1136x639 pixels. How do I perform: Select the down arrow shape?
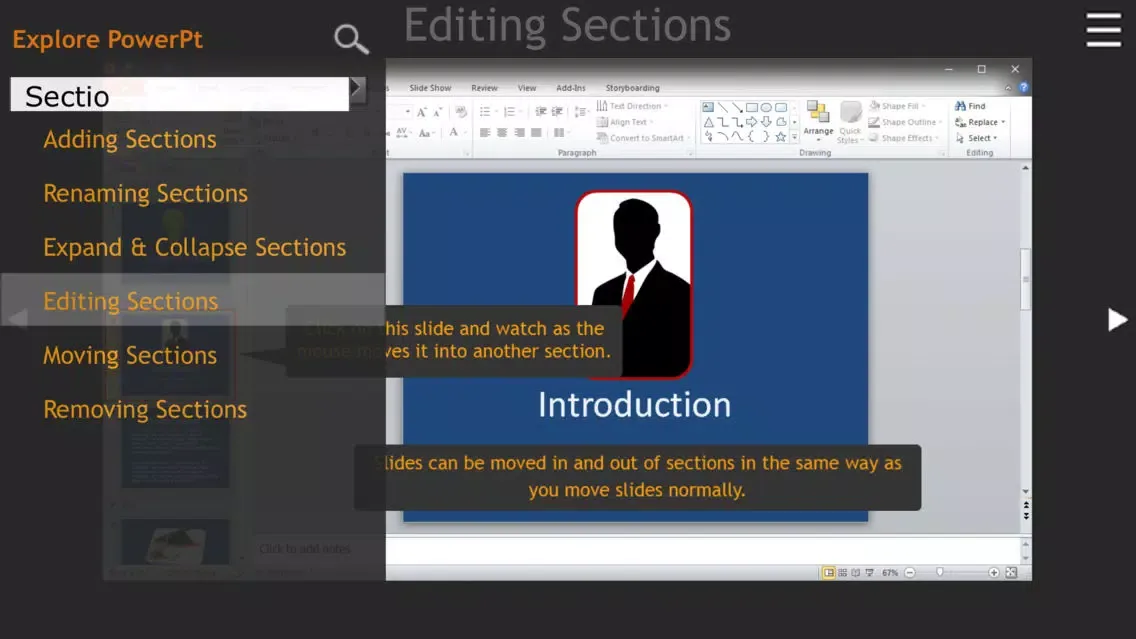click(766, 122)
